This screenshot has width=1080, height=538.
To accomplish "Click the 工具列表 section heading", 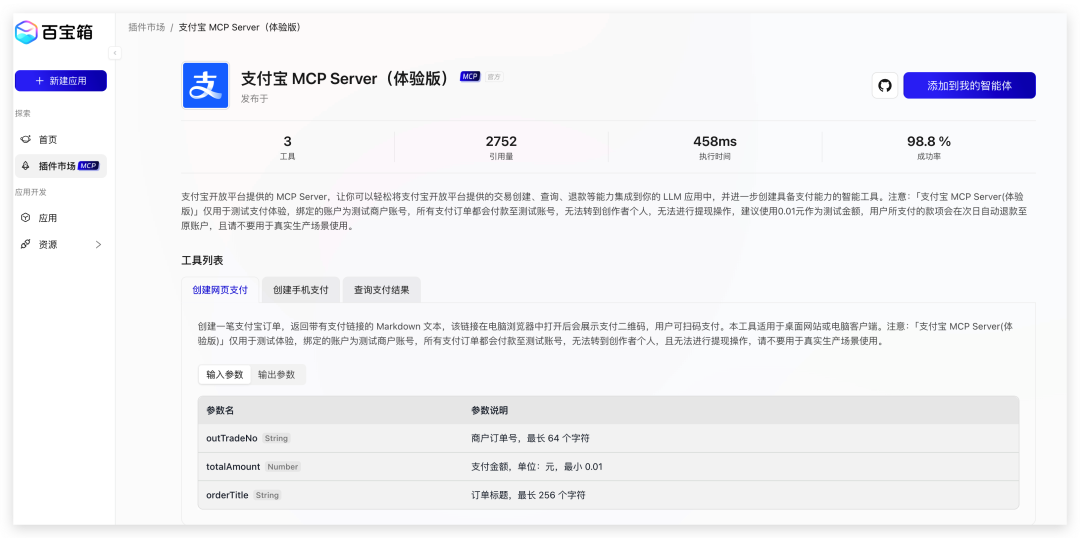I will point(202,260).
